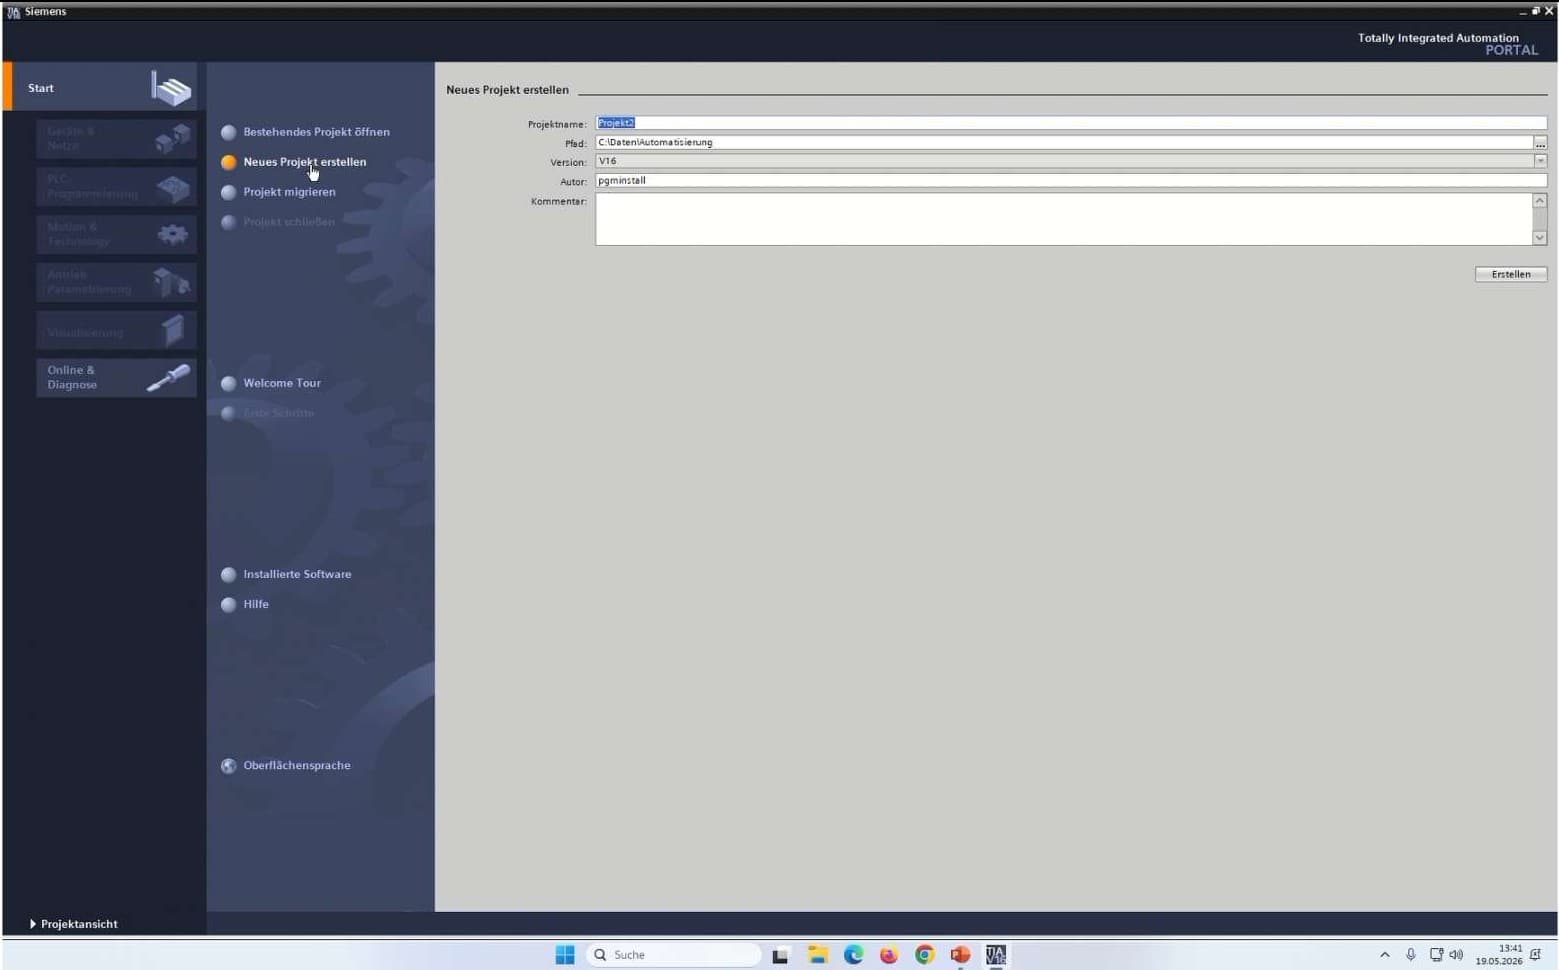Expand the system tray hidden icons chevron
Viewport: 1559px width, 970px height.
point(1385,955)
